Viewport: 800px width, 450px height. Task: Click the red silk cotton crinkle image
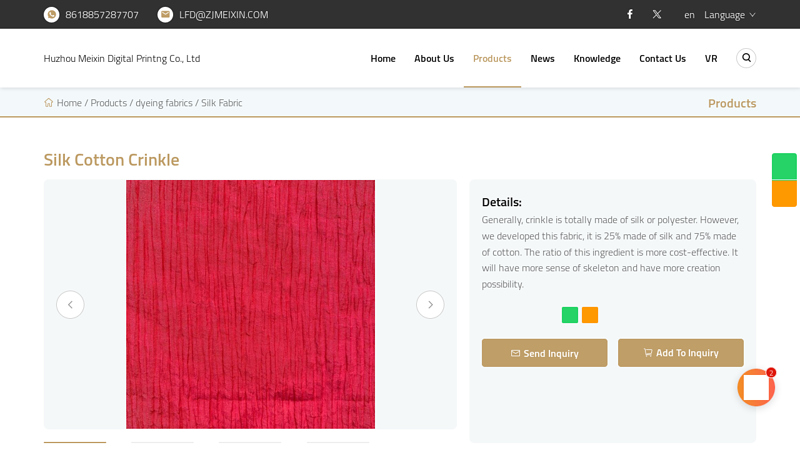click(250, 304)
